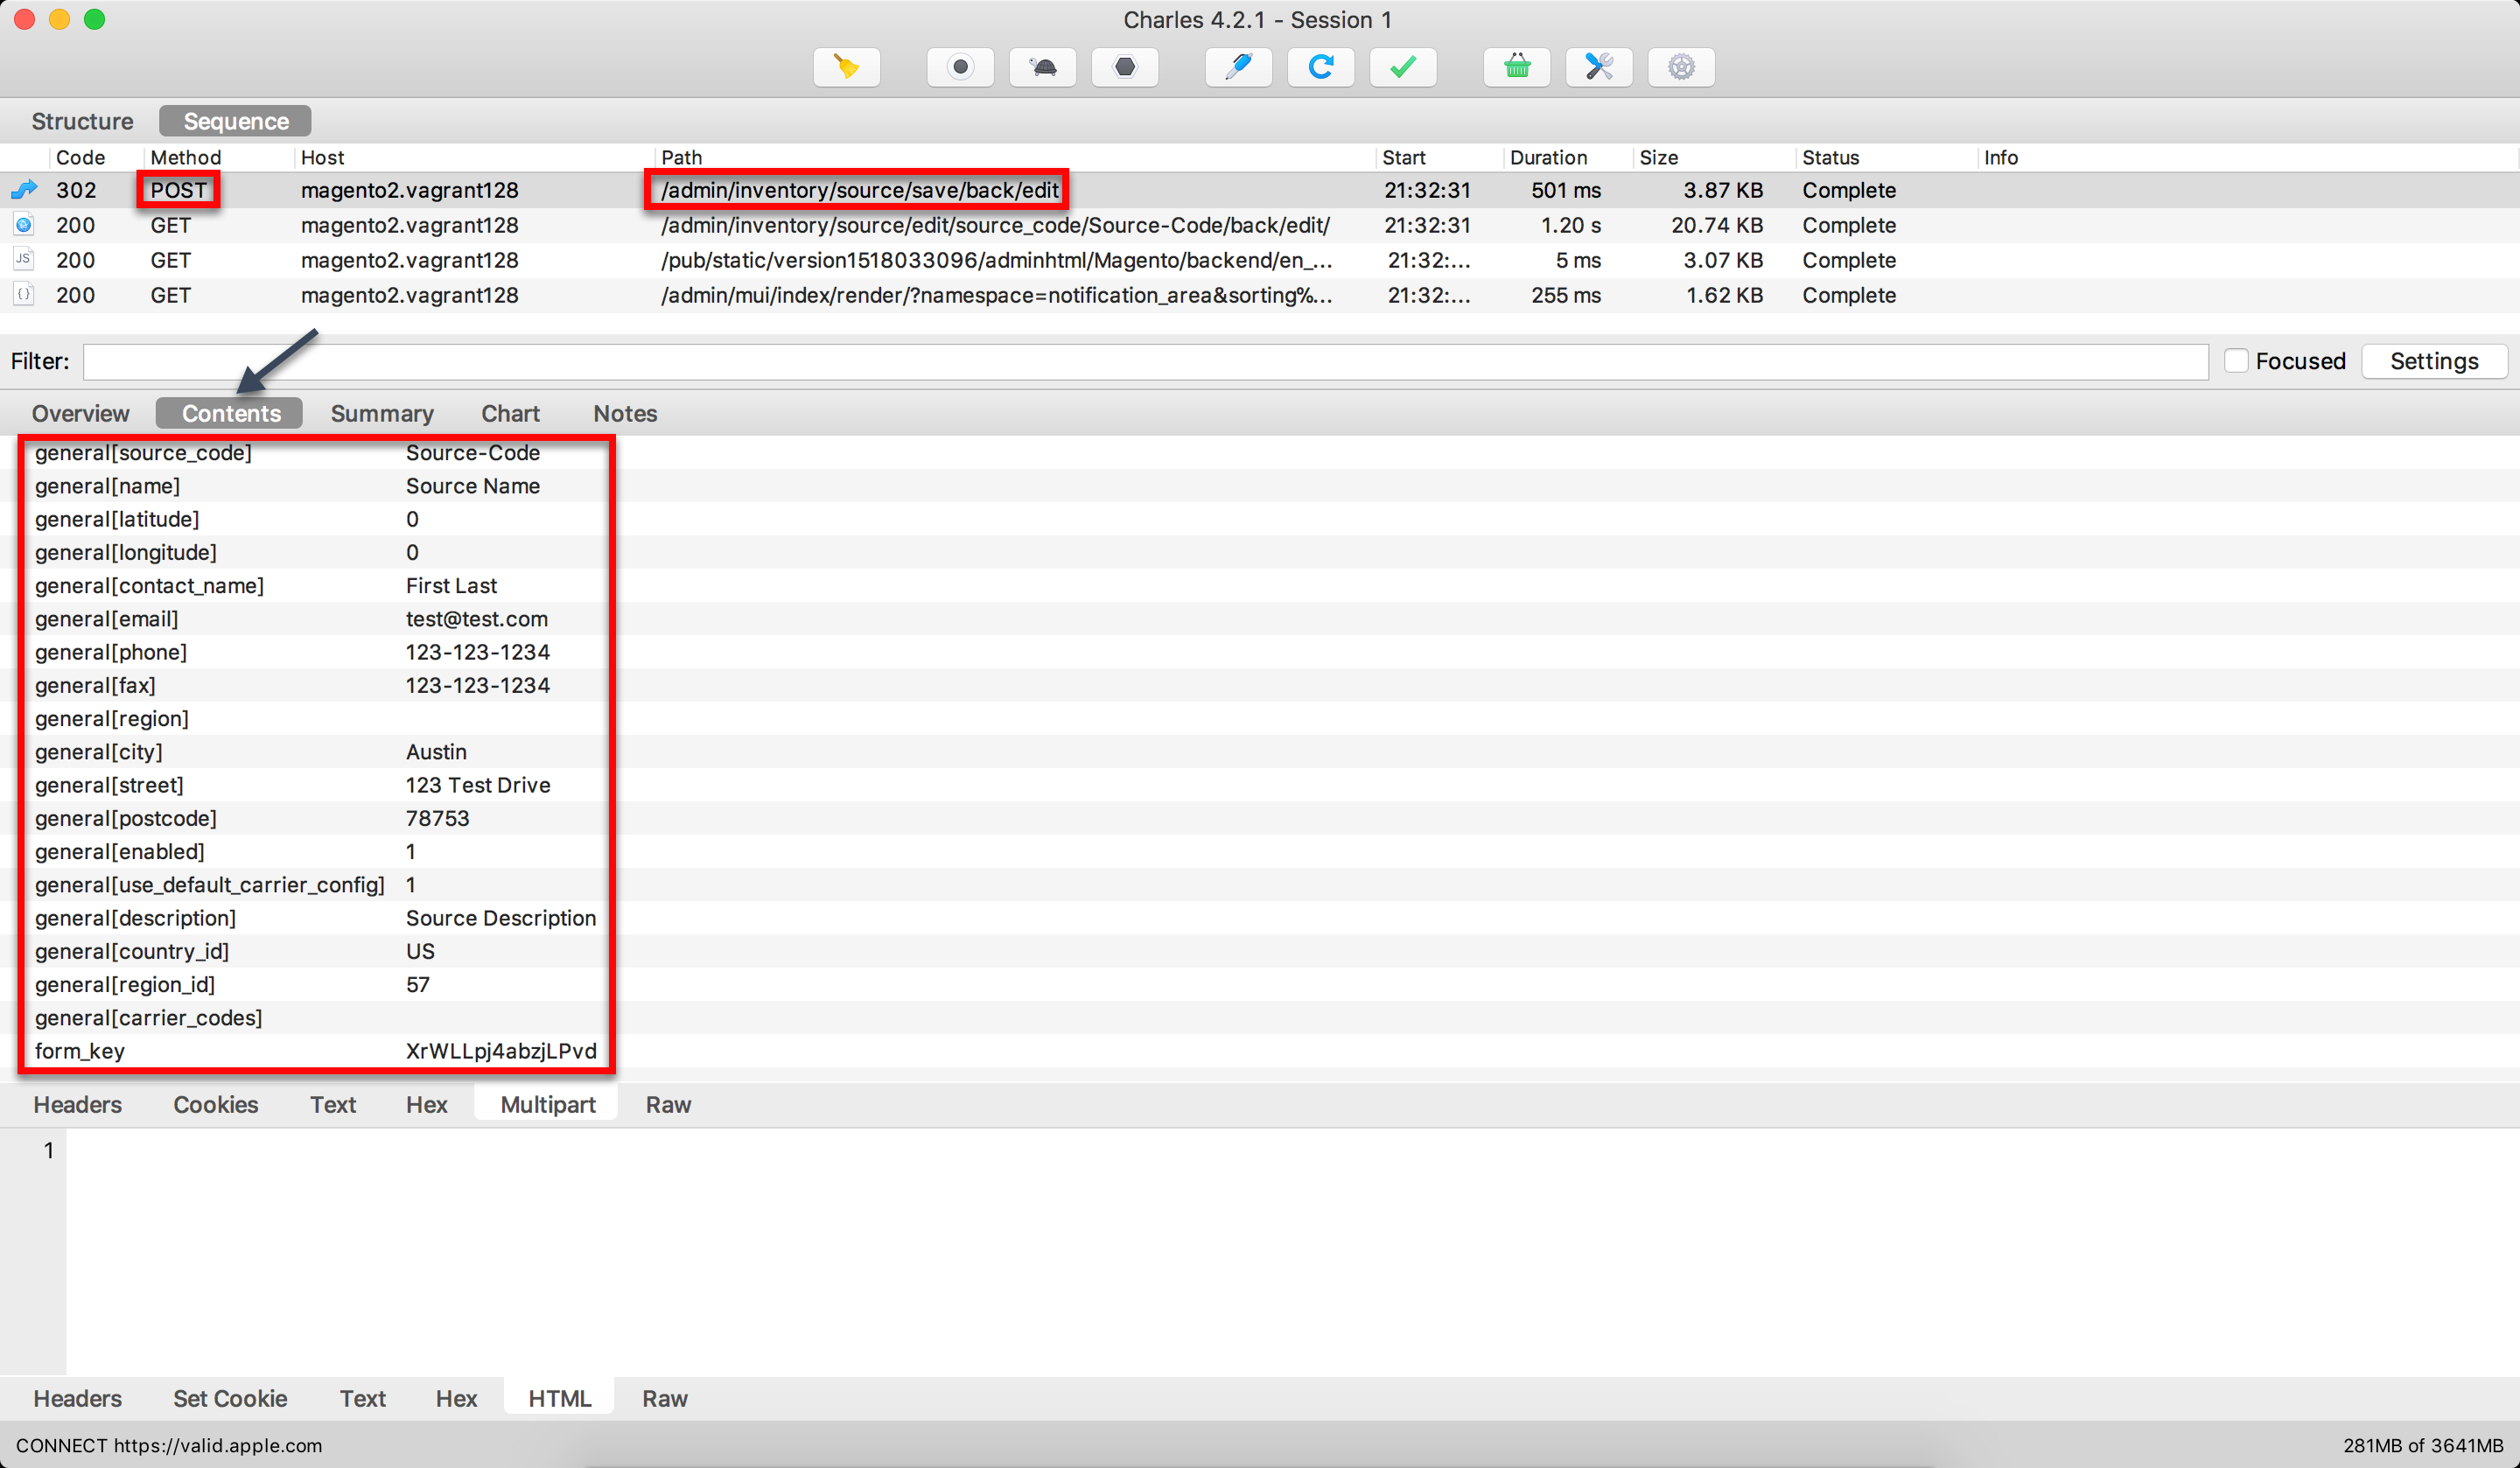This screenshot has width=2520, height=1468.
Task: Click the broom clear session icon
Action: 846,67
